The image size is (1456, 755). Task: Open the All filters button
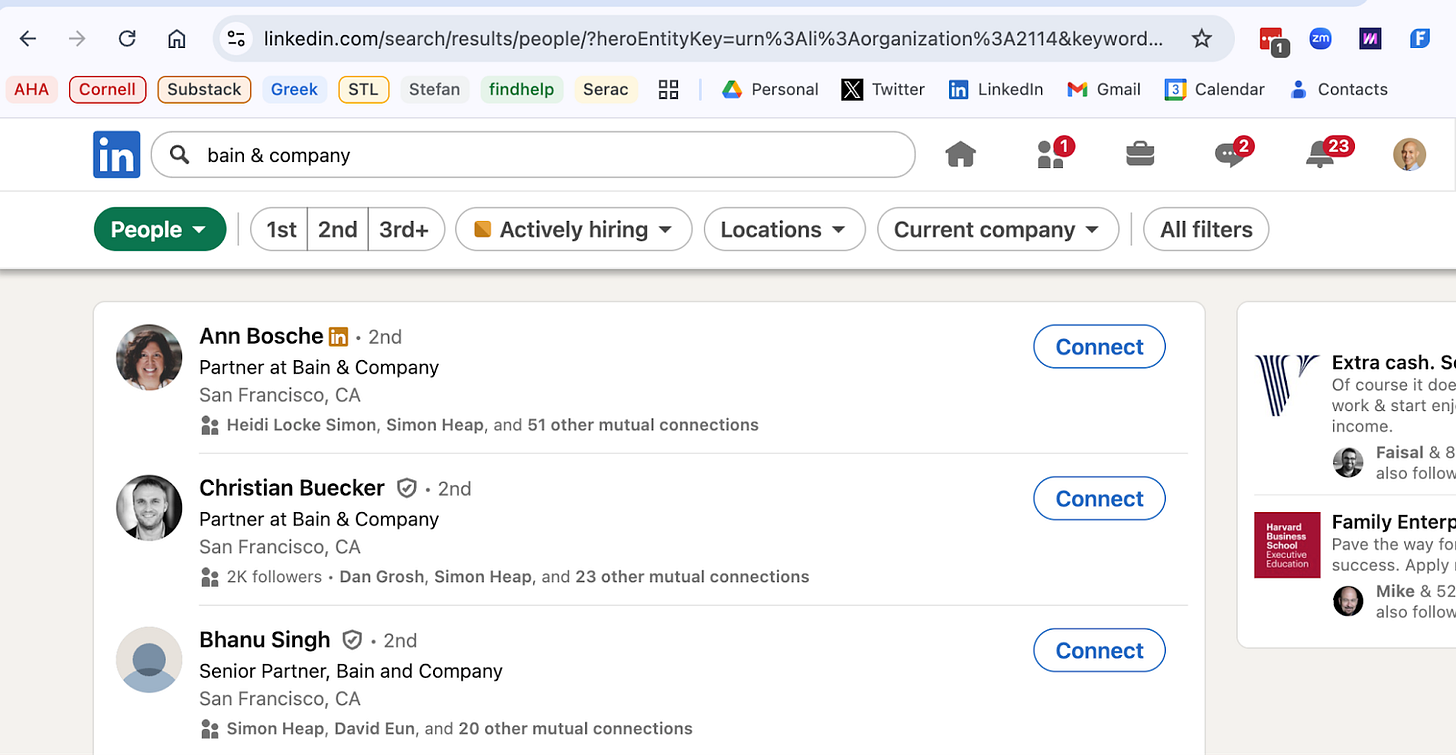[x=1206, y=230]
